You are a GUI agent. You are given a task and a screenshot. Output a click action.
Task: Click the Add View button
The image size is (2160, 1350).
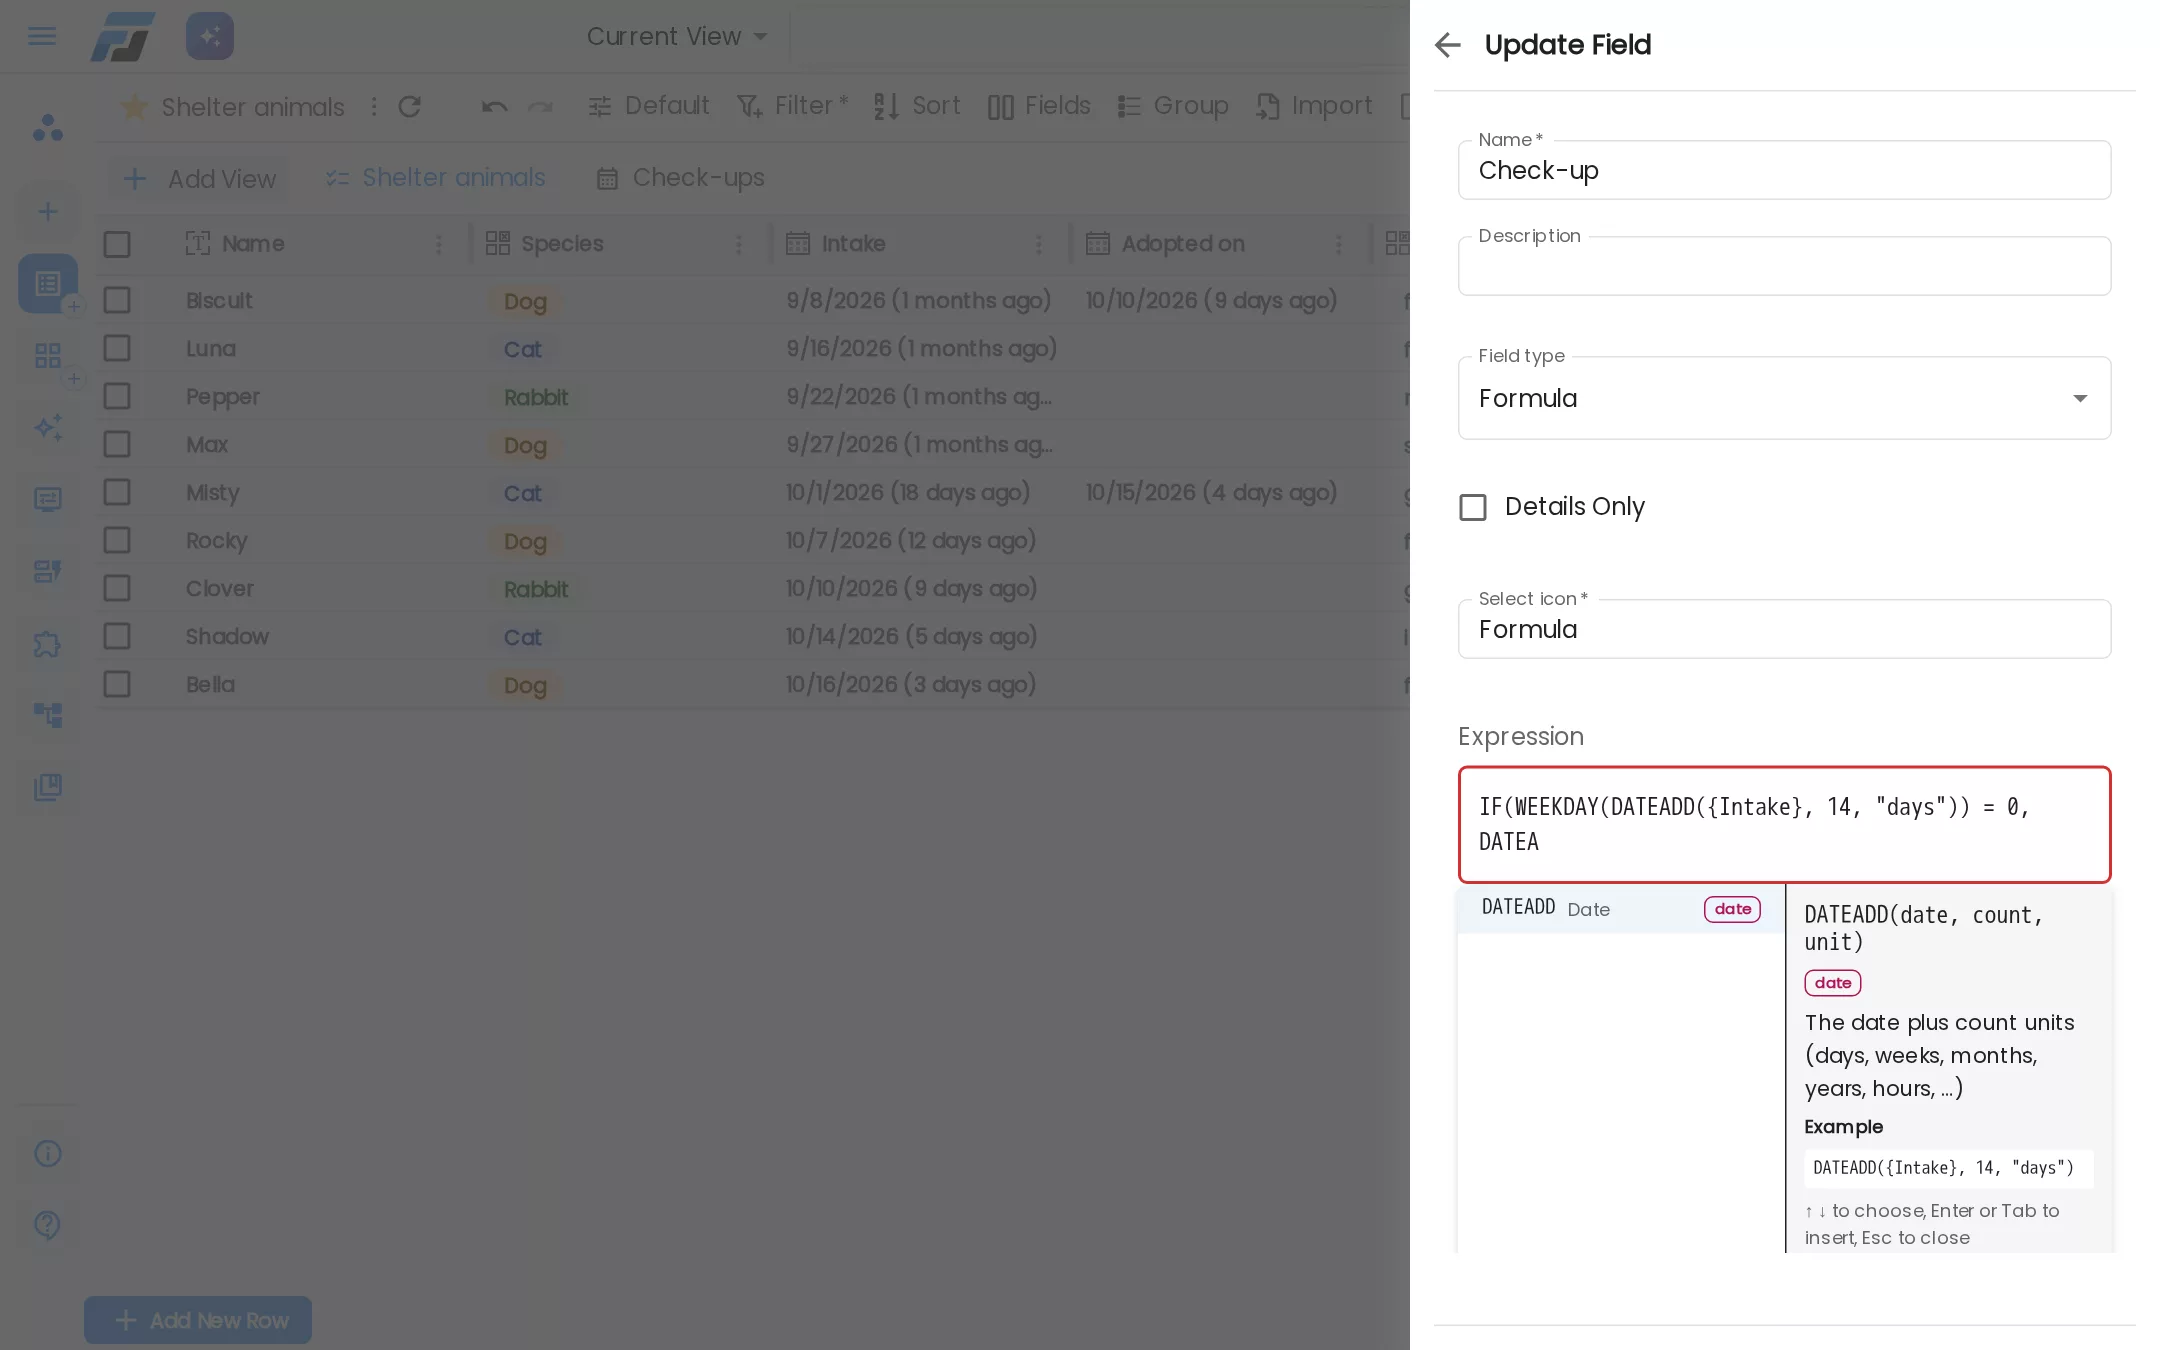tap(198, 179)
